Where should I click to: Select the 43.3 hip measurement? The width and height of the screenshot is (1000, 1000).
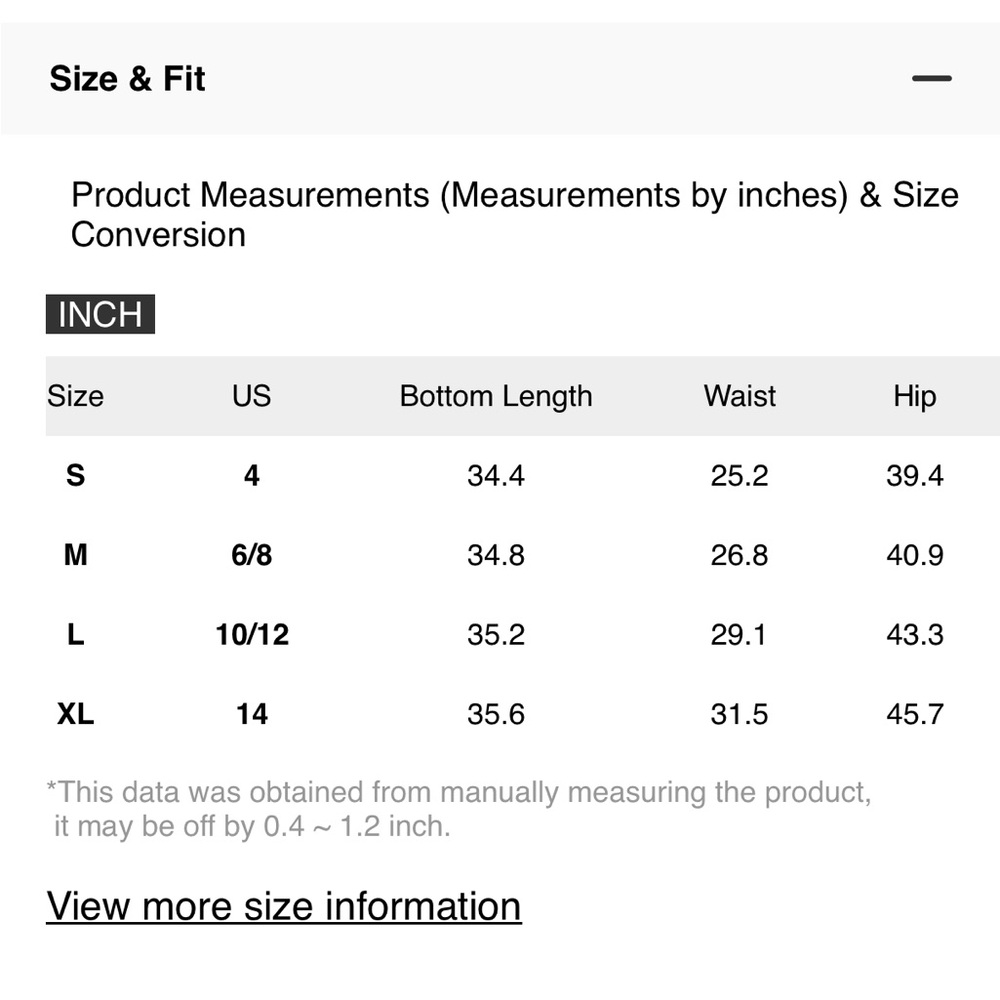pyautogui.click(x=914, y=635)
